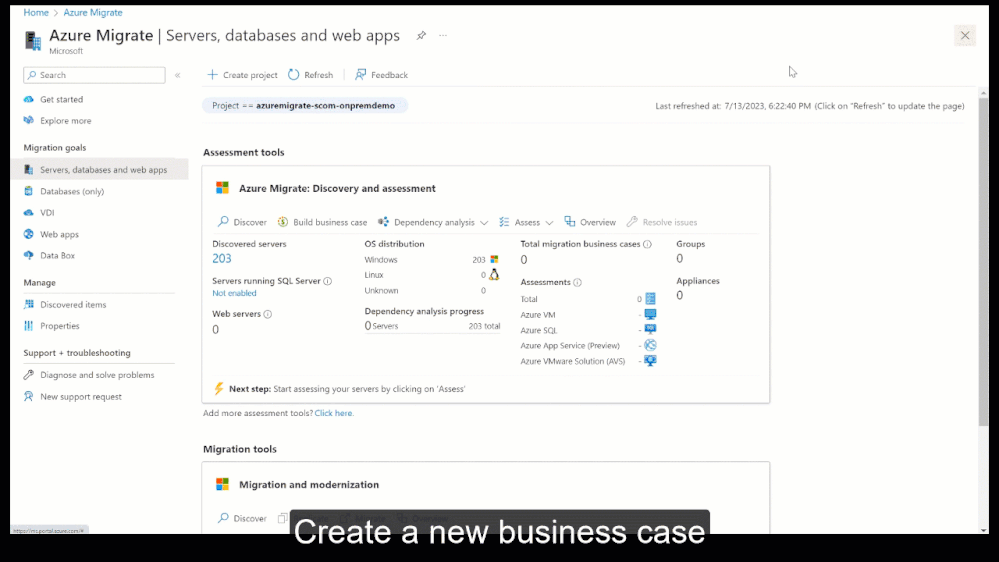Screen dimensions: 999x562
Task: Click the Azure Migrate header icon
Action: (32, 40)
